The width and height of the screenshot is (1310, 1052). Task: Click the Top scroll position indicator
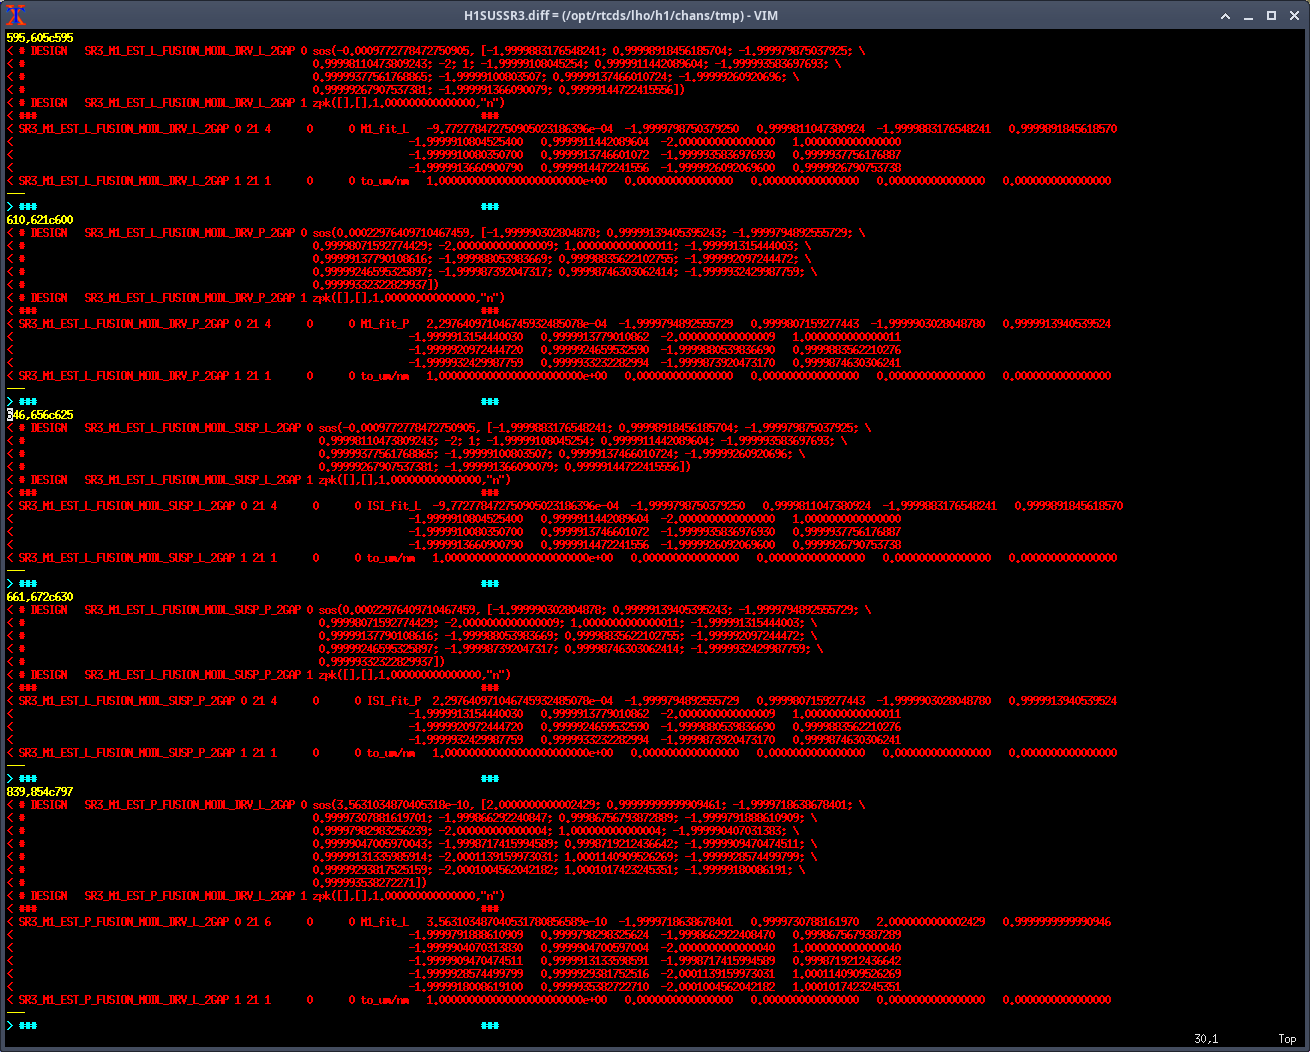click(1287, 1039)
